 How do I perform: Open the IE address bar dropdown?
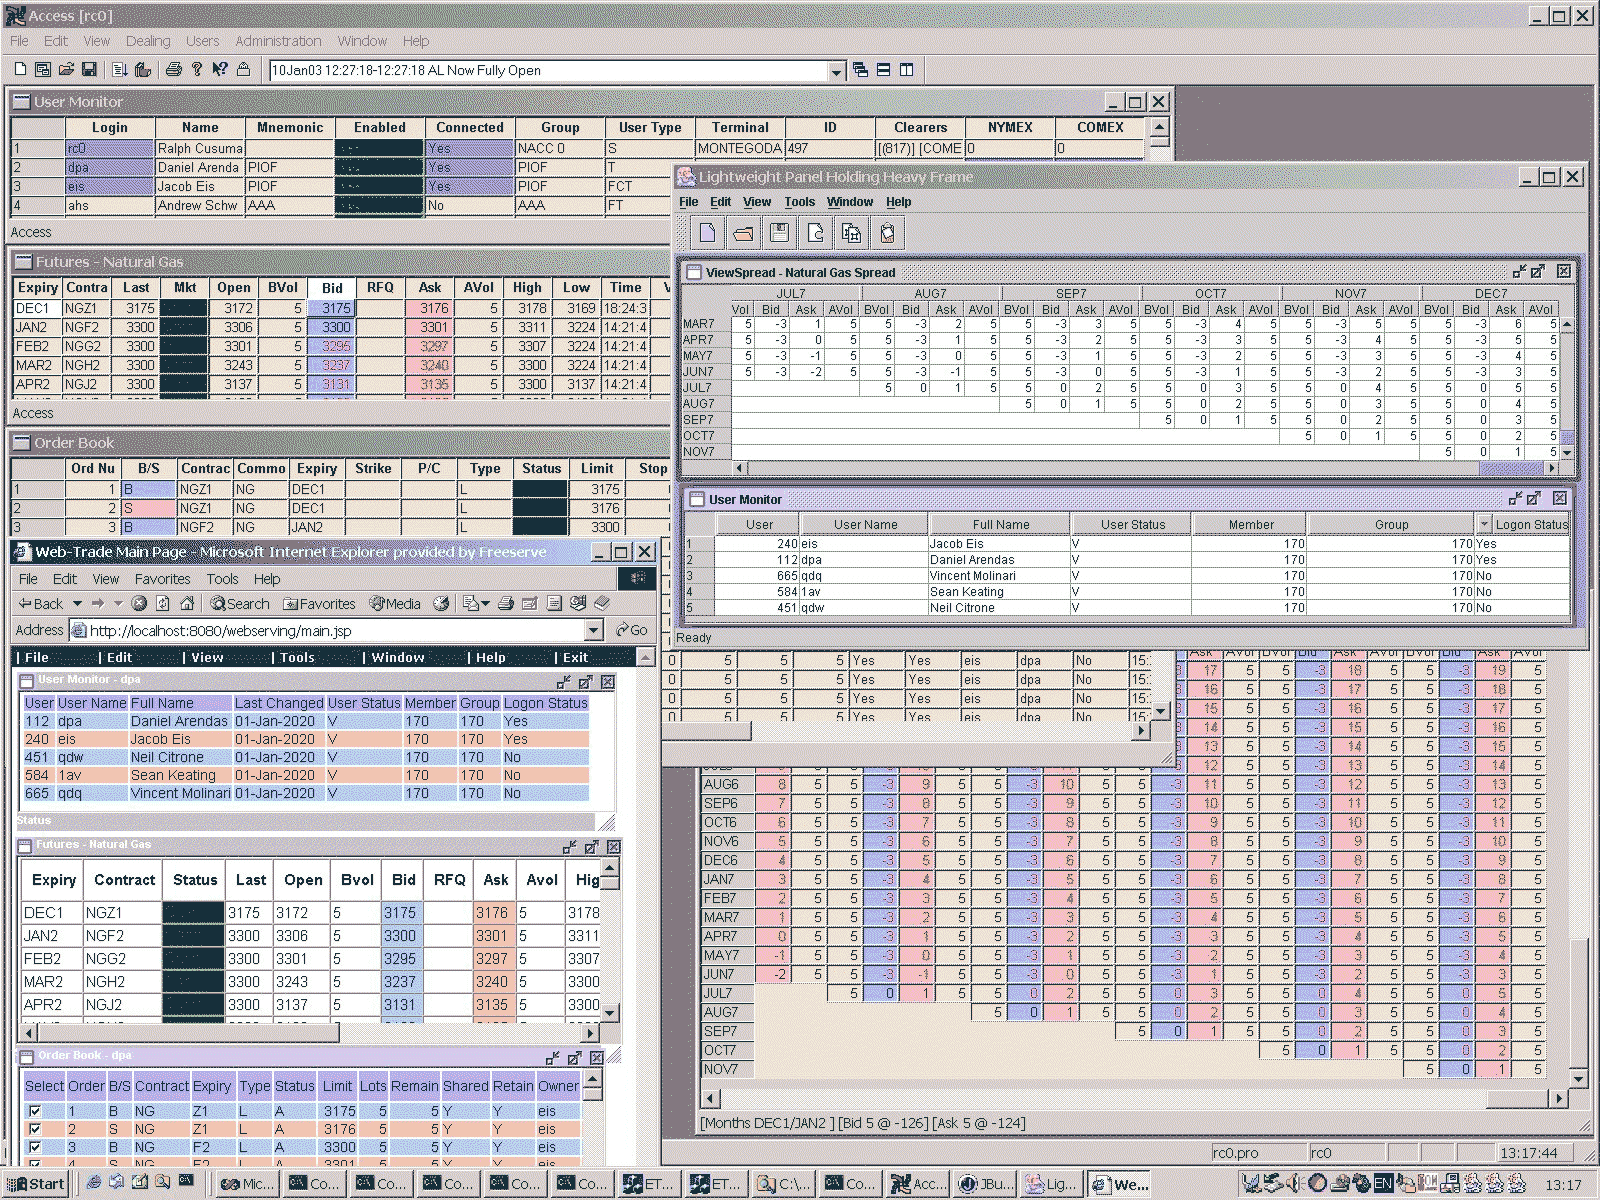[x=593, y=630]
